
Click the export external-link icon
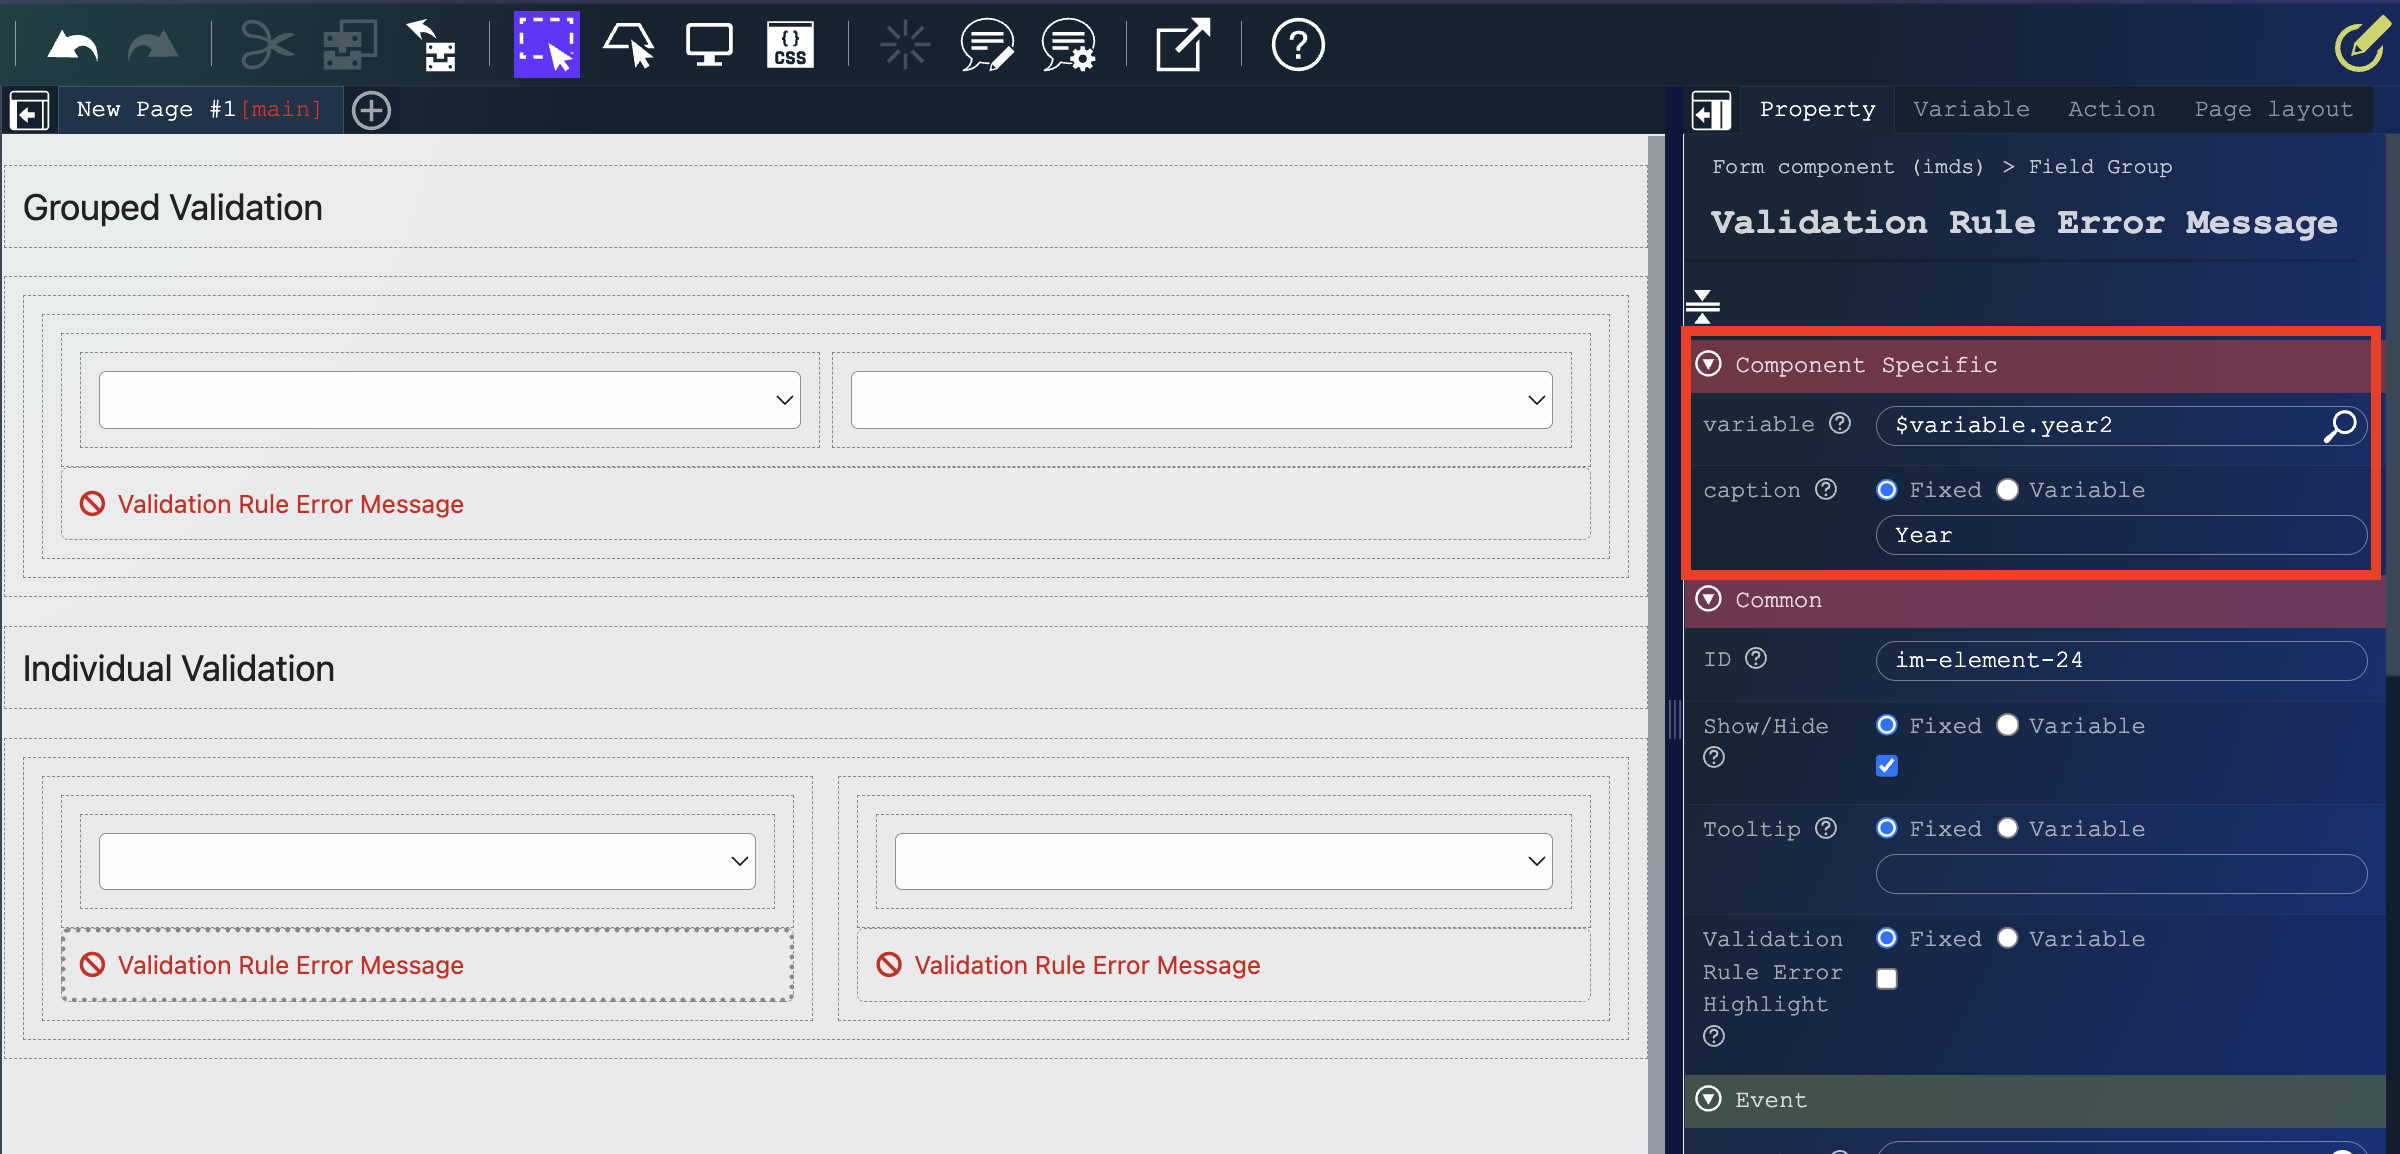click(1182, 46)
